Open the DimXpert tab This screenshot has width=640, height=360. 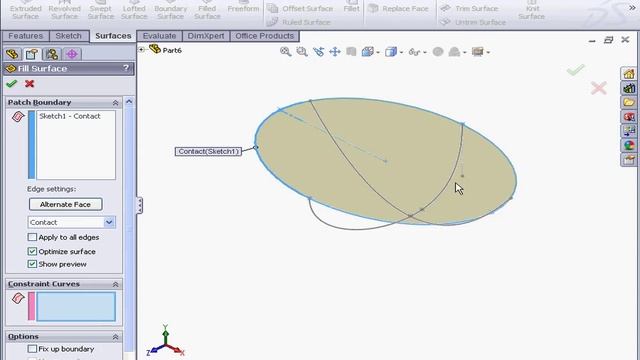[206, 36]
